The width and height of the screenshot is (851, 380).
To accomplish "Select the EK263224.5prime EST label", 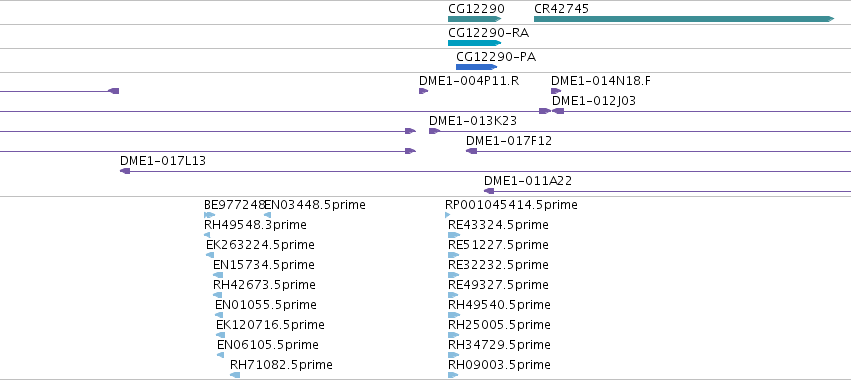I will coord(261,245).
